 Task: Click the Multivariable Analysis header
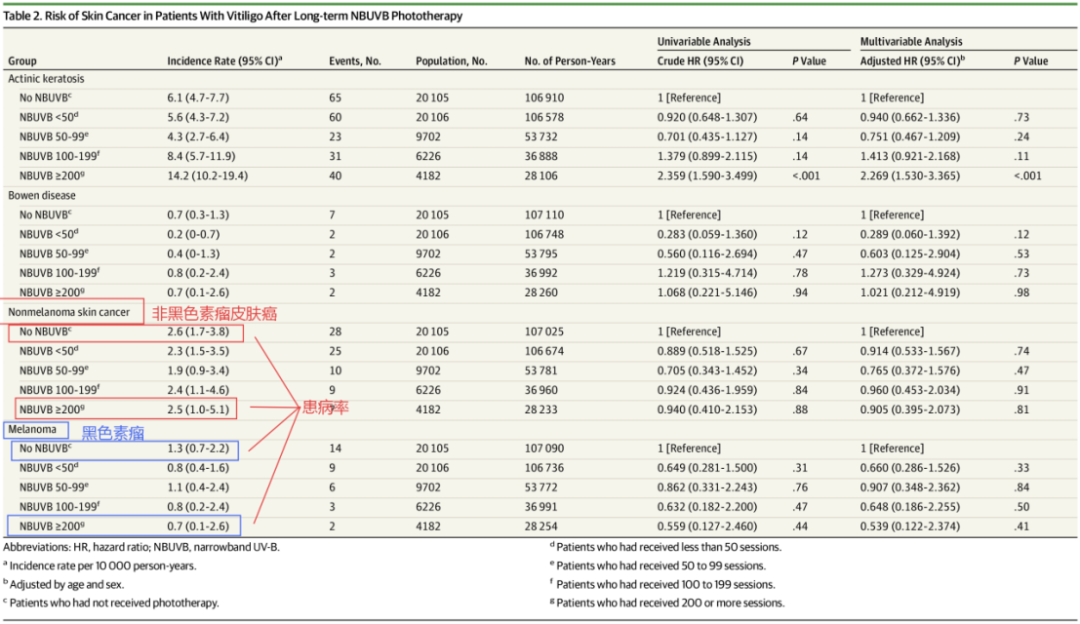(909, 42)
